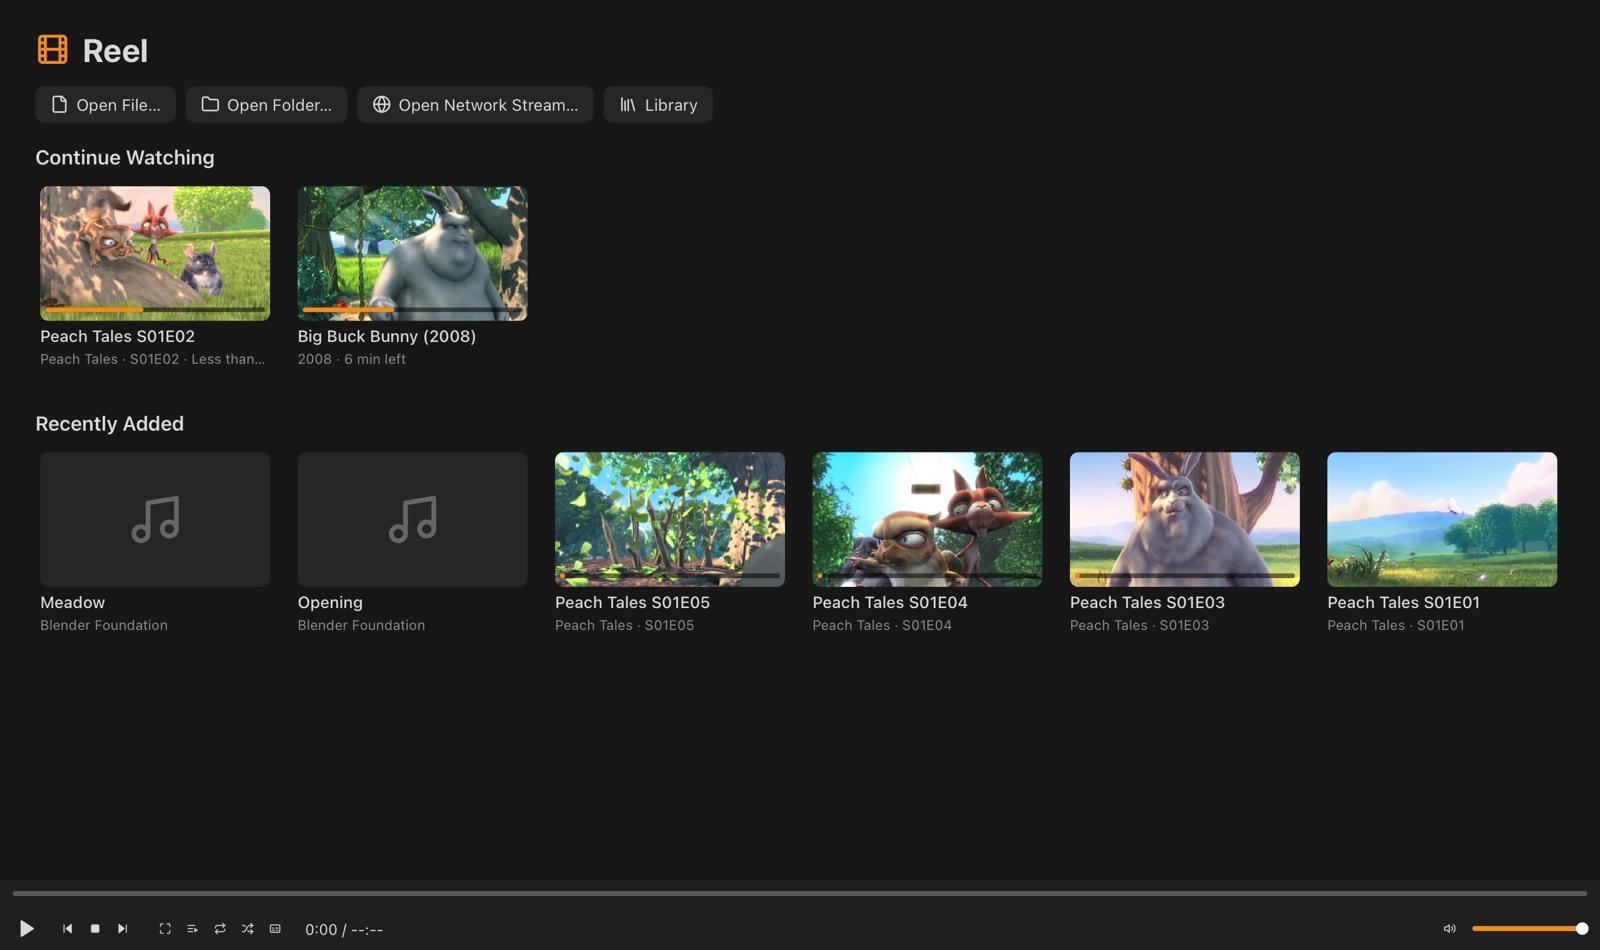The width and height of the screenshot is (1600, 950).
Task: Click the 'Continue Watching' heading
Action: [125, 158]
